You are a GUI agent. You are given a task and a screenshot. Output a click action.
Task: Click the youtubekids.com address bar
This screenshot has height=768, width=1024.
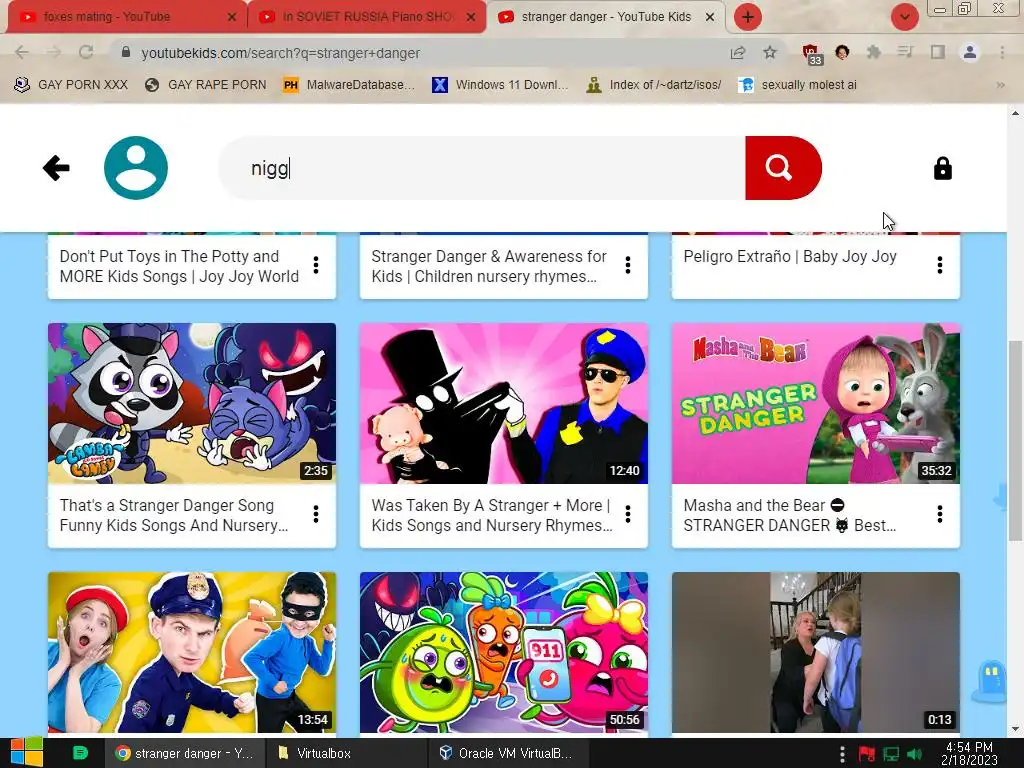(418, 53)
